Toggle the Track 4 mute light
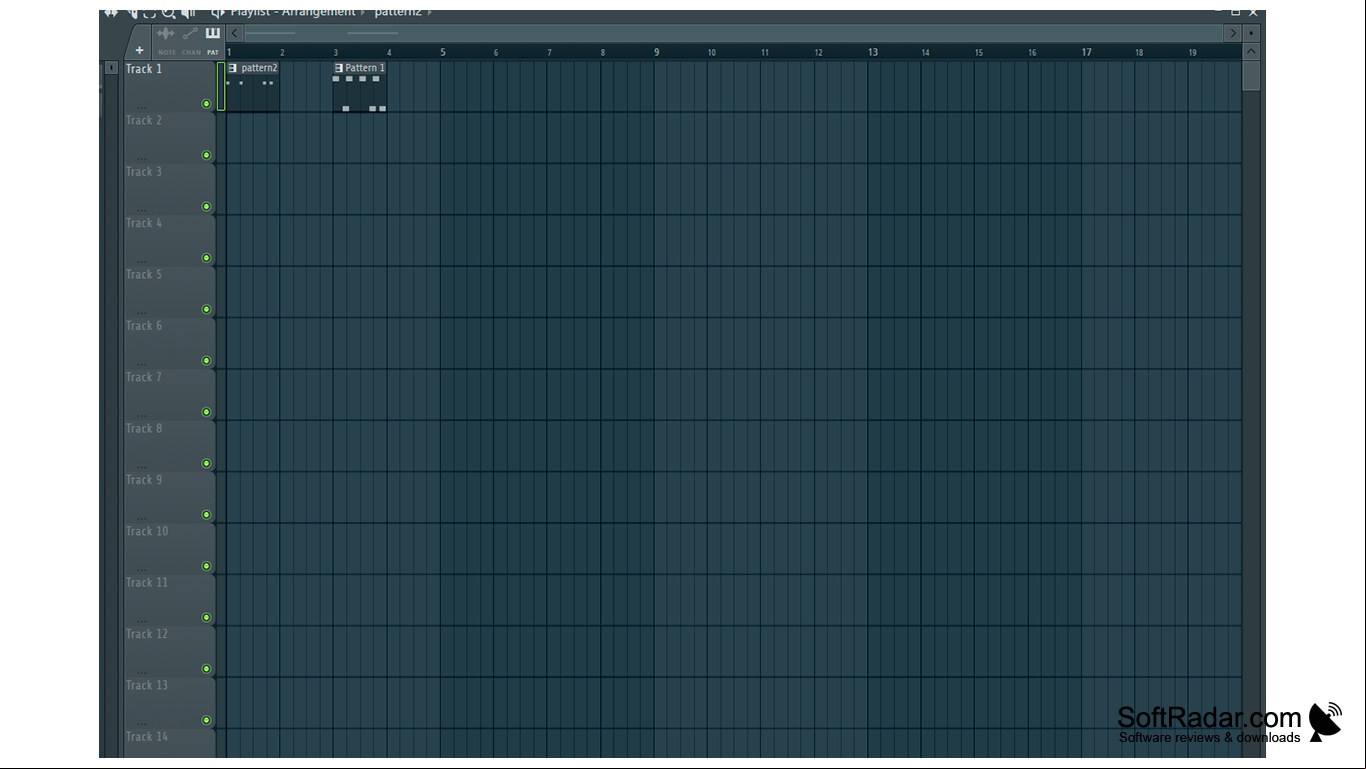The height and width of the screenshot is (769, 1366). point(207,258)
